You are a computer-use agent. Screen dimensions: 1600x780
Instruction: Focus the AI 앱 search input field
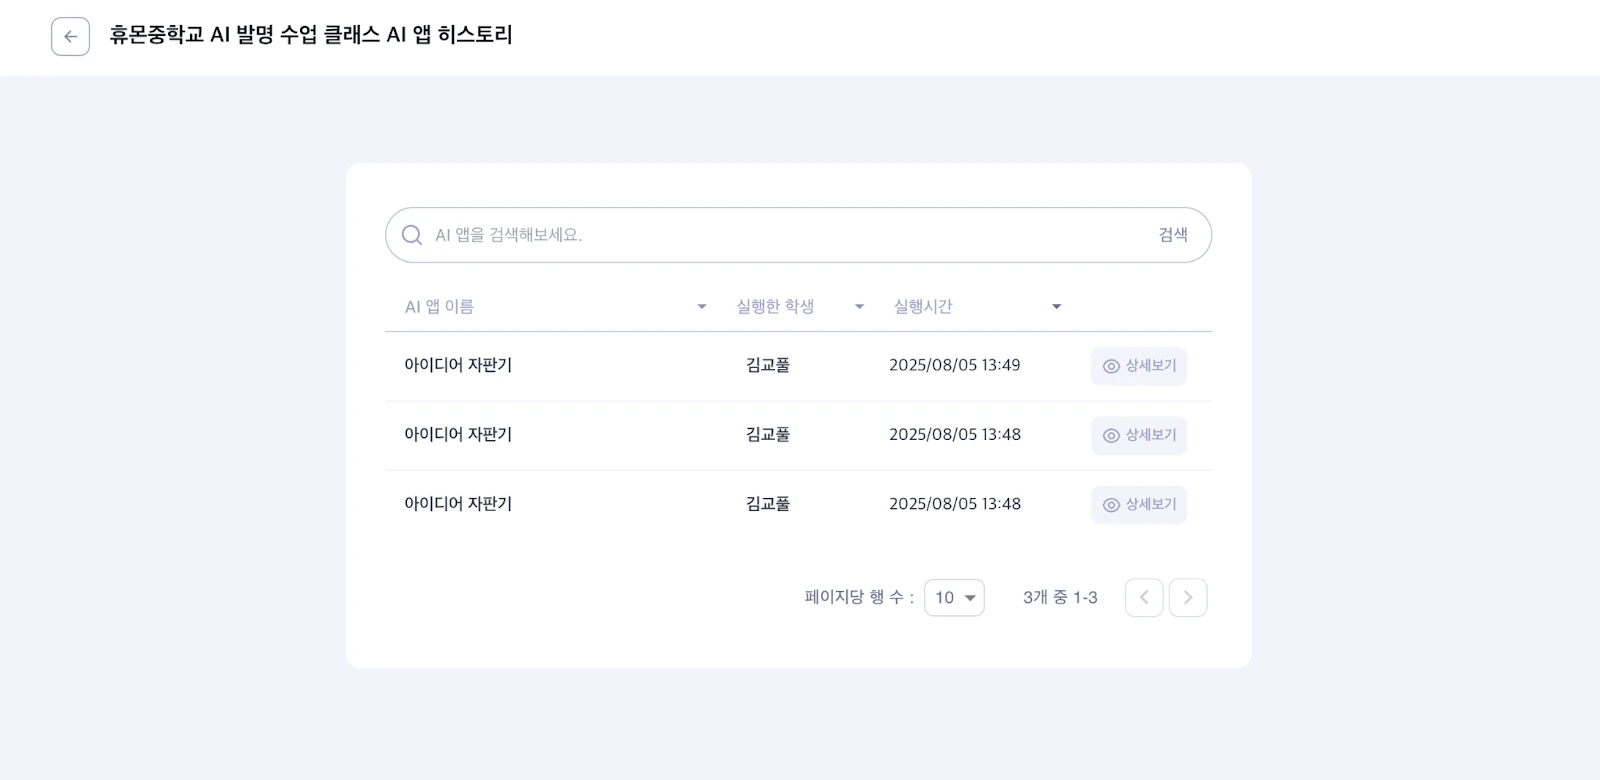coord(780,235)
